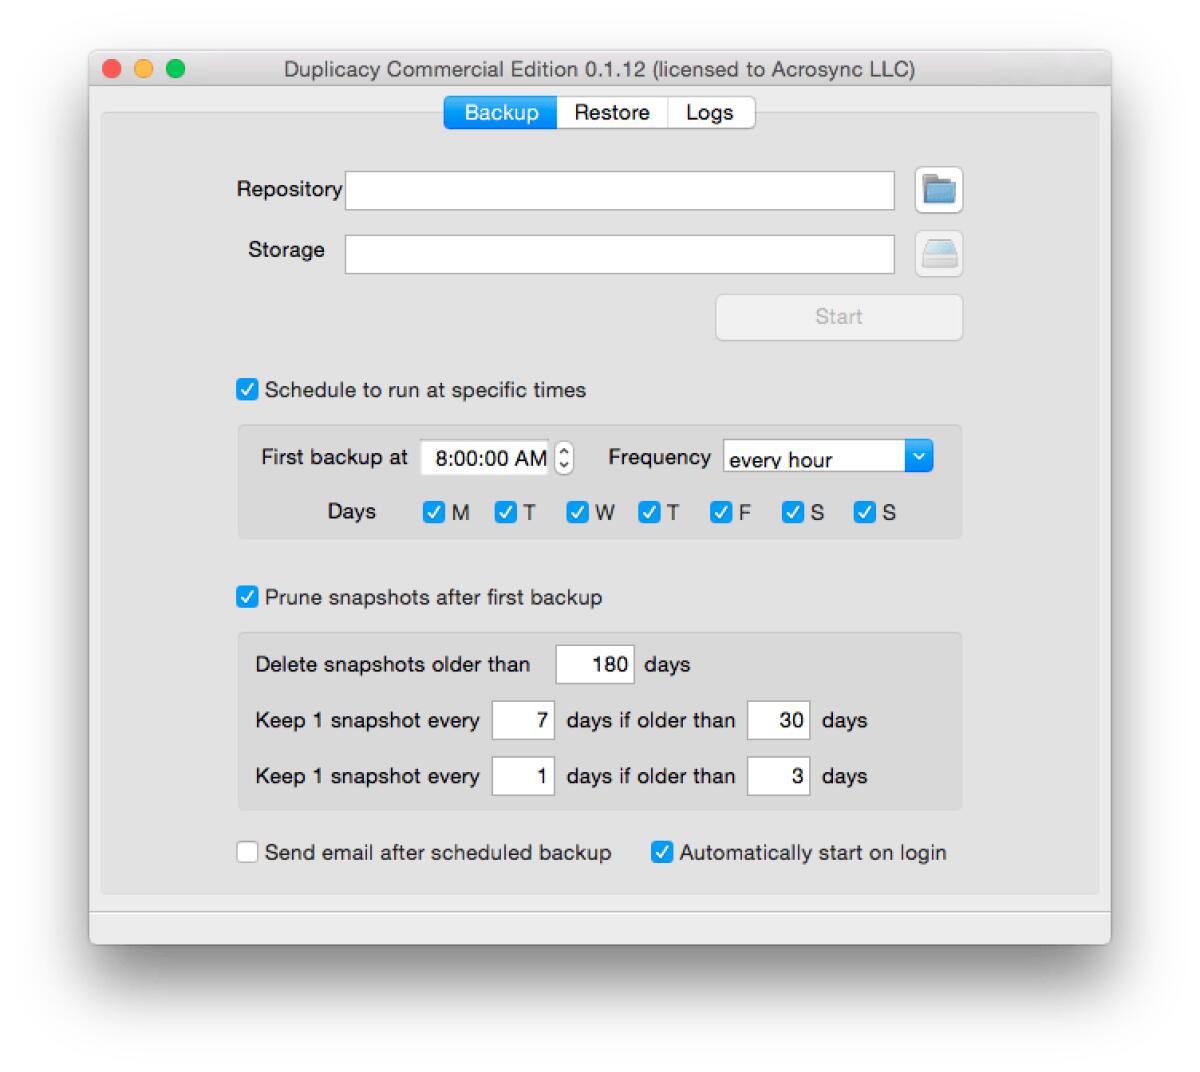The height and width of the screenshot is (1072, 1200).
Task: Disable 'Automatically start on login'
Action: (661, 852)
